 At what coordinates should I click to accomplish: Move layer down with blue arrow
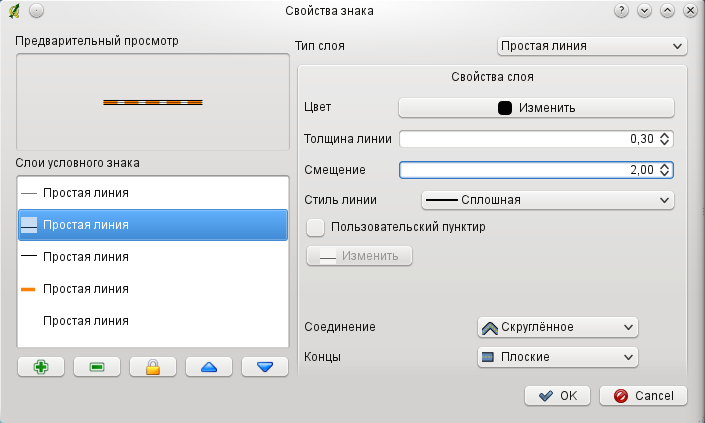pyautogui.click(x=265, y=367)
